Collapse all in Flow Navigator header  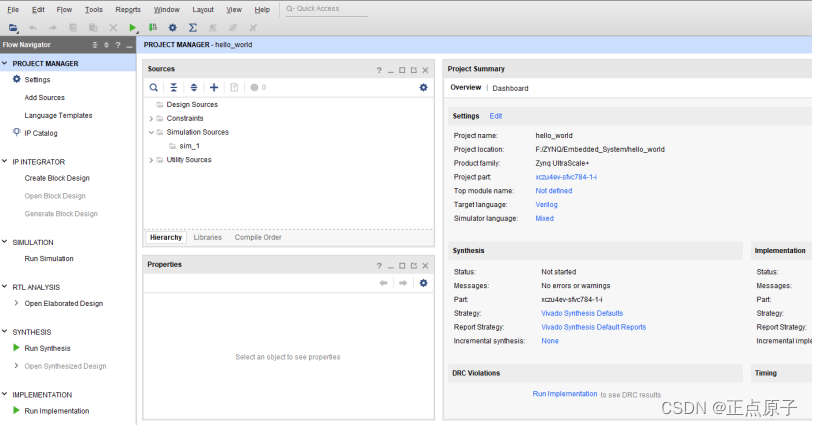point(94,45)
